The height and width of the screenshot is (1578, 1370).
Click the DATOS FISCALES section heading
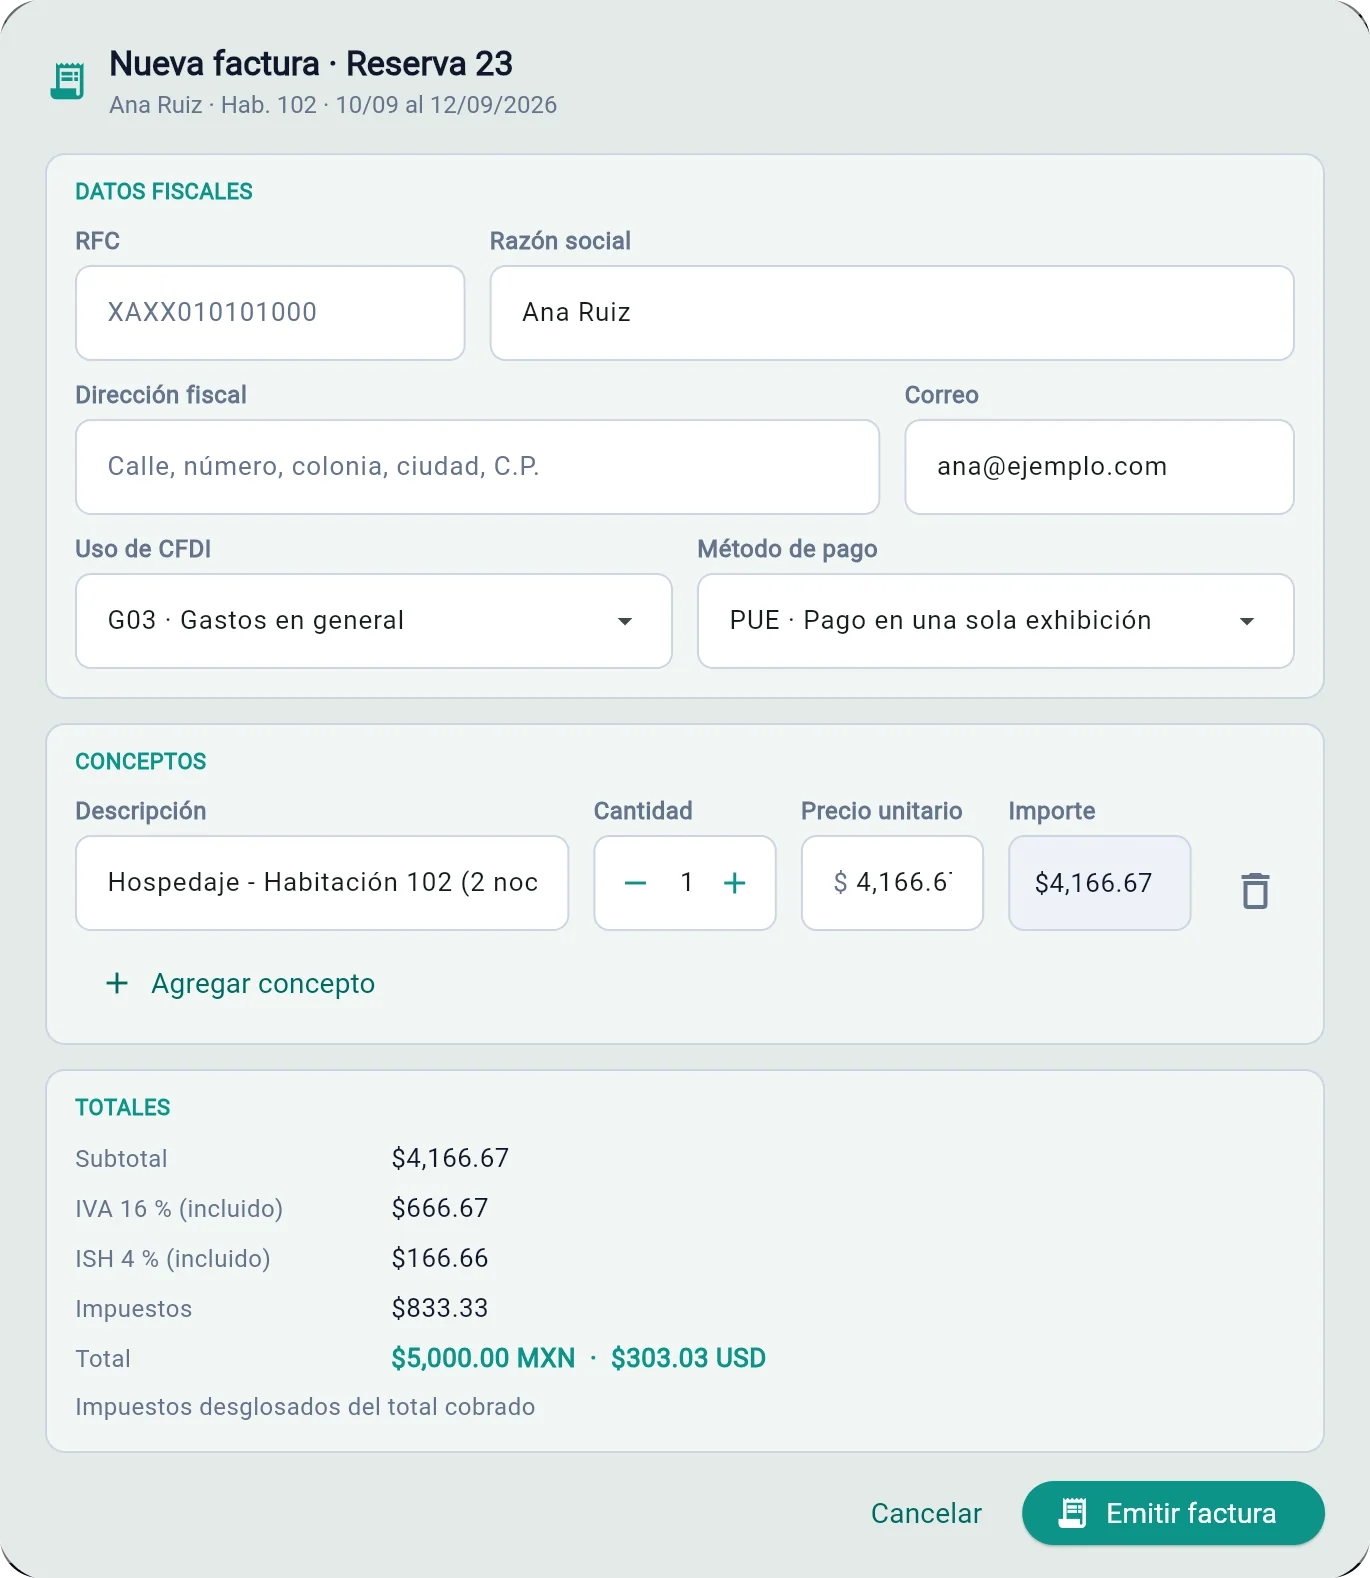tap(164, 191)
